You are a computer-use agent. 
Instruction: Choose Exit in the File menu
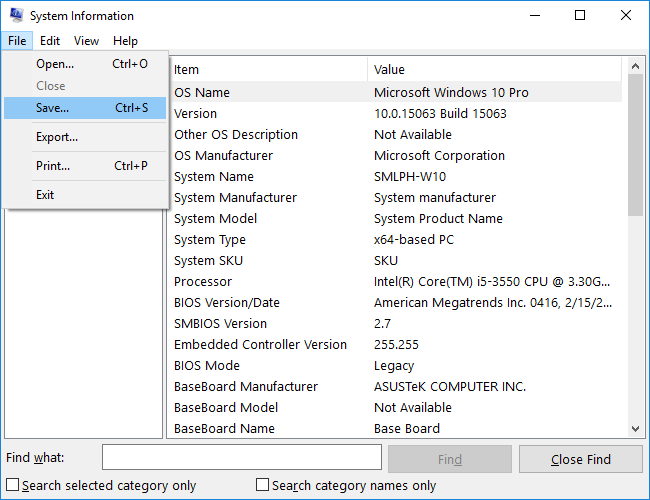pyautogui.click(x=85, y=195)
